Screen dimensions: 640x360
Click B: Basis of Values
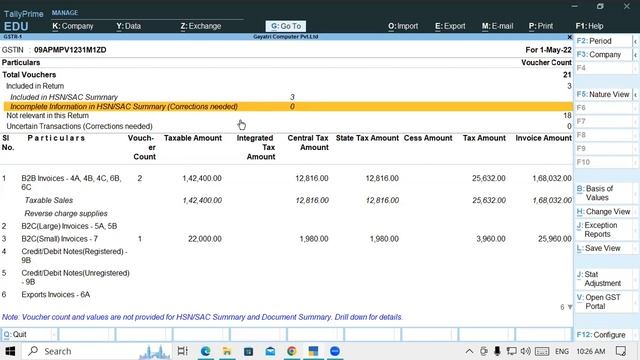click(604, 193)
